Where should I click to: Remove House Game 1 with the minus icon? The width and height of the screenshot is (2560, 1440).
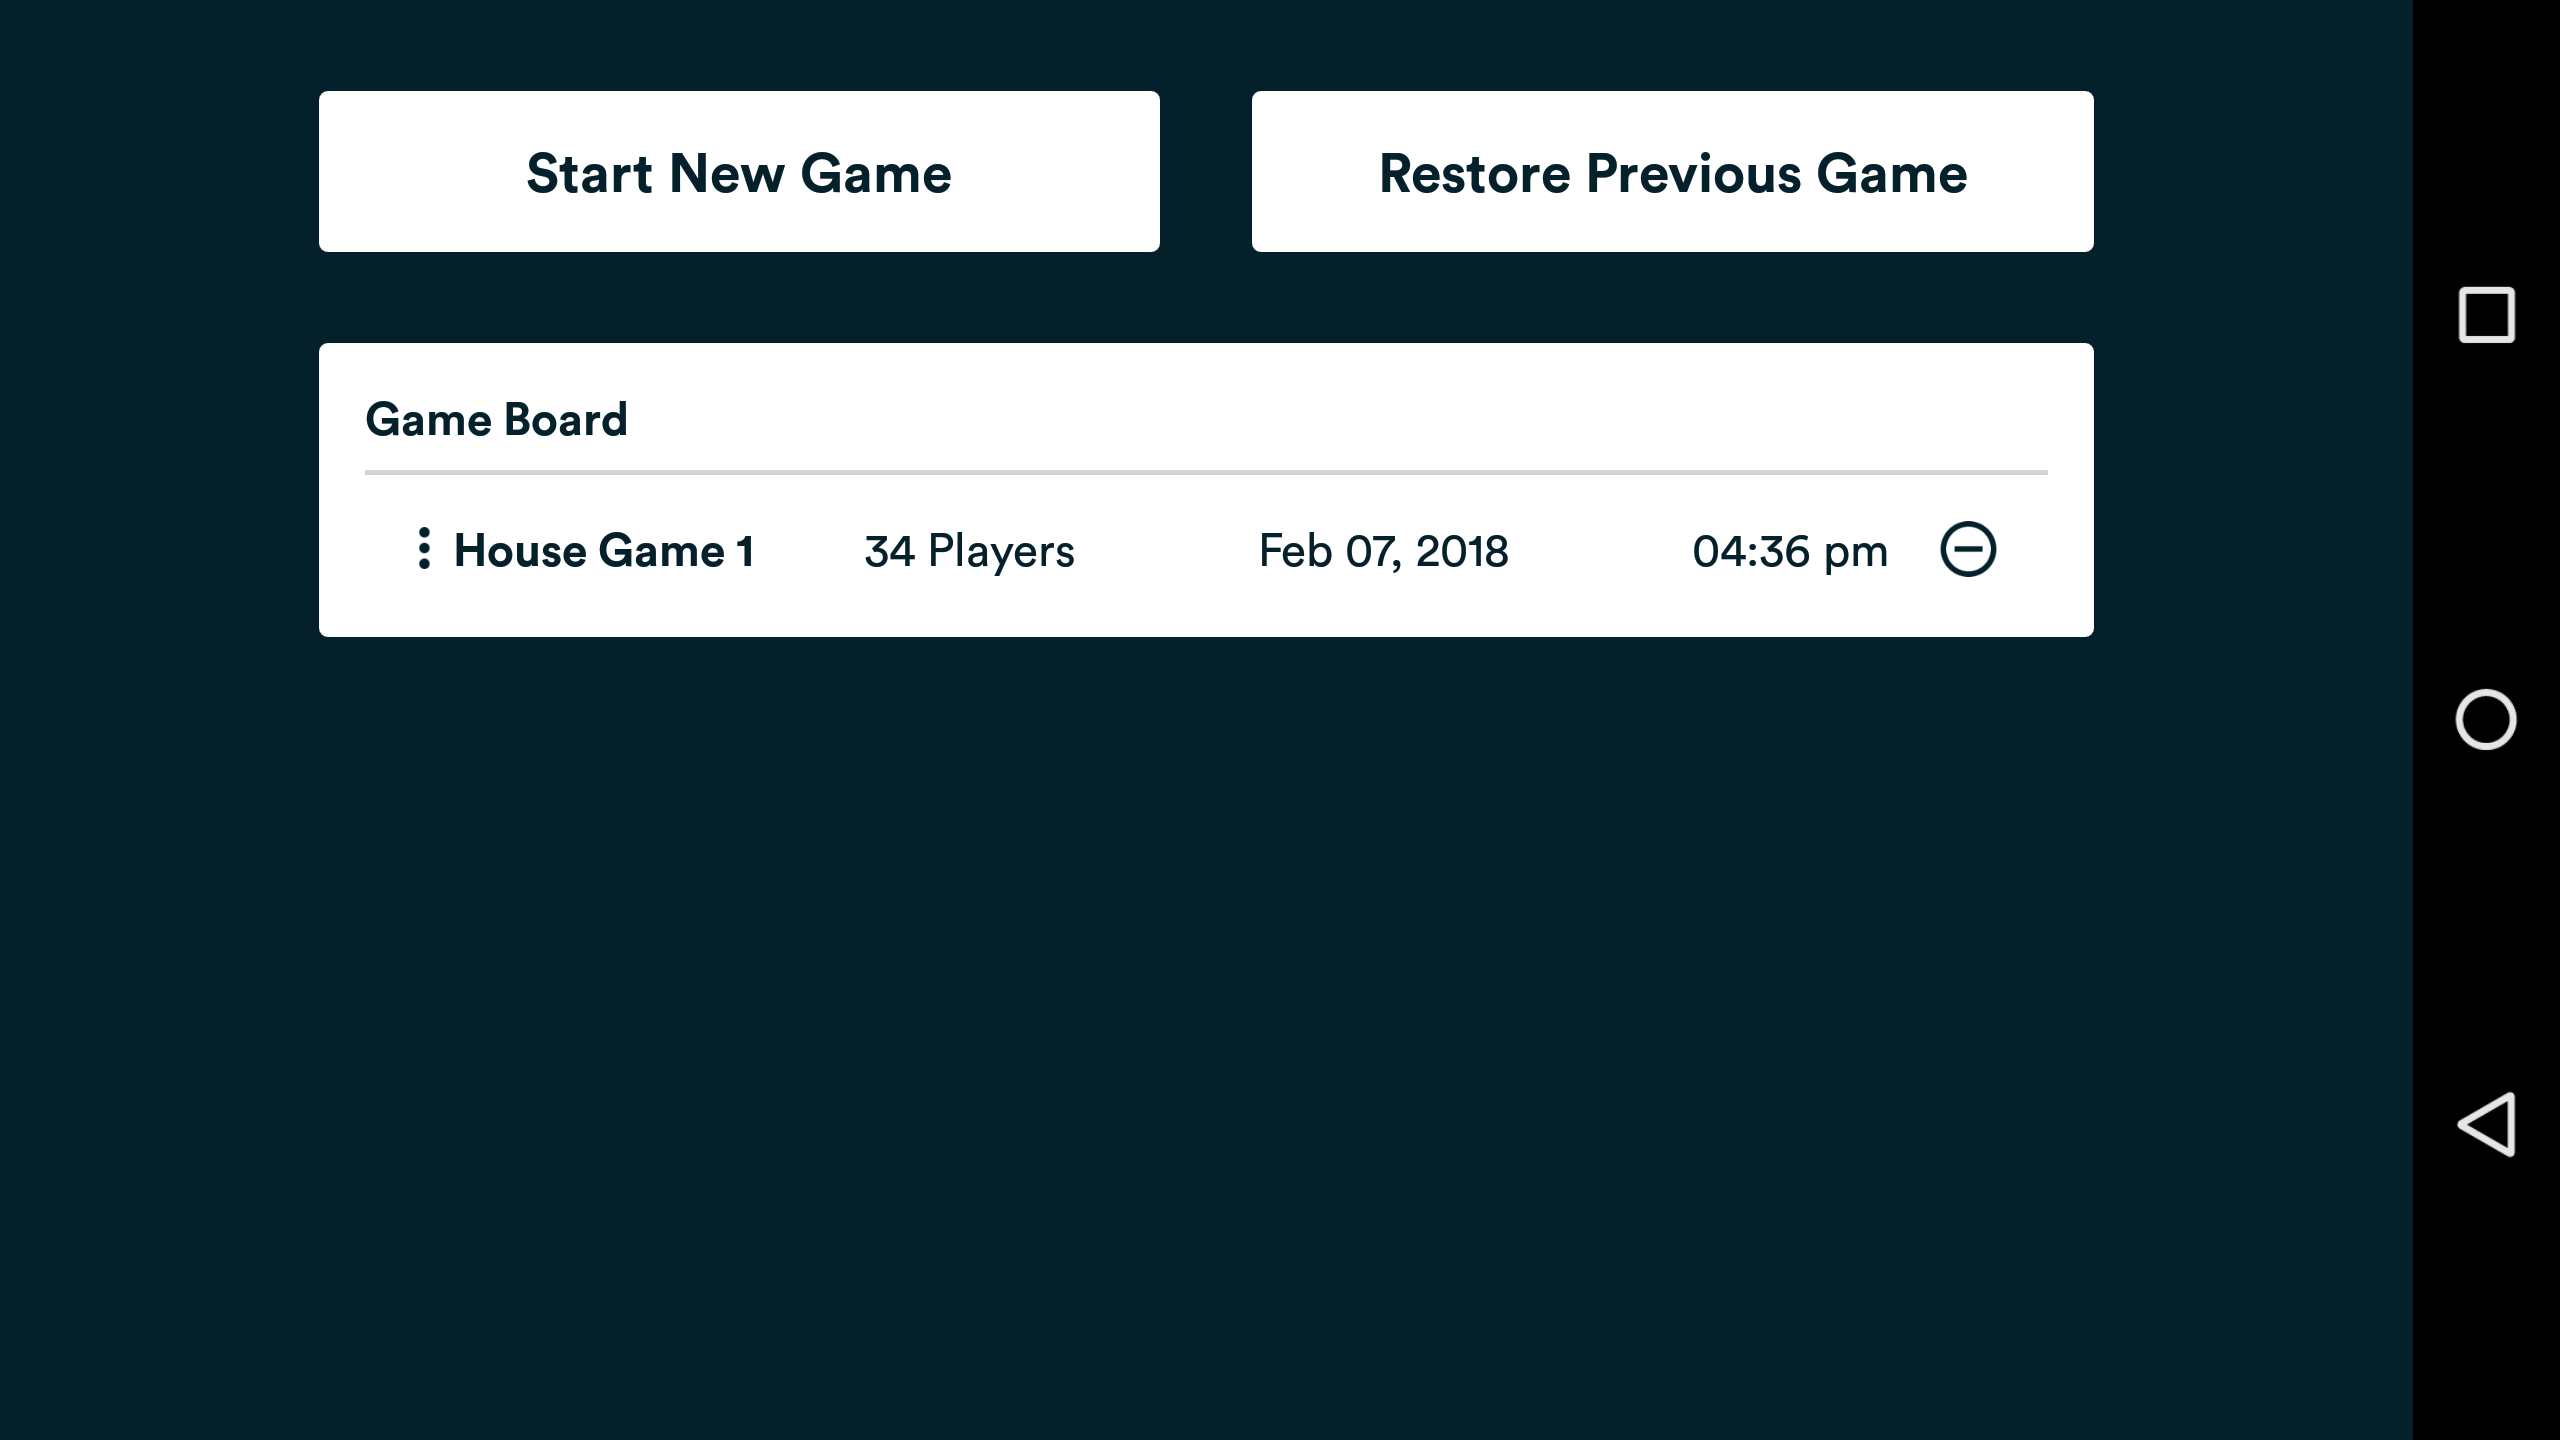click(1968, 549)
